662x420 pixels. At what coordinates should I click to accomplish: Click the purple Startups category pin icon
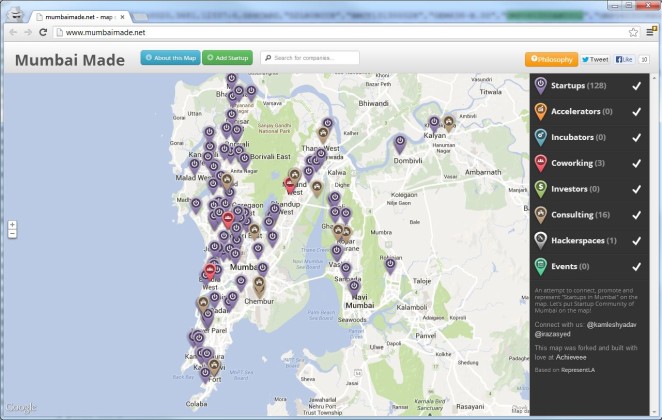click(x=540, y=86)
